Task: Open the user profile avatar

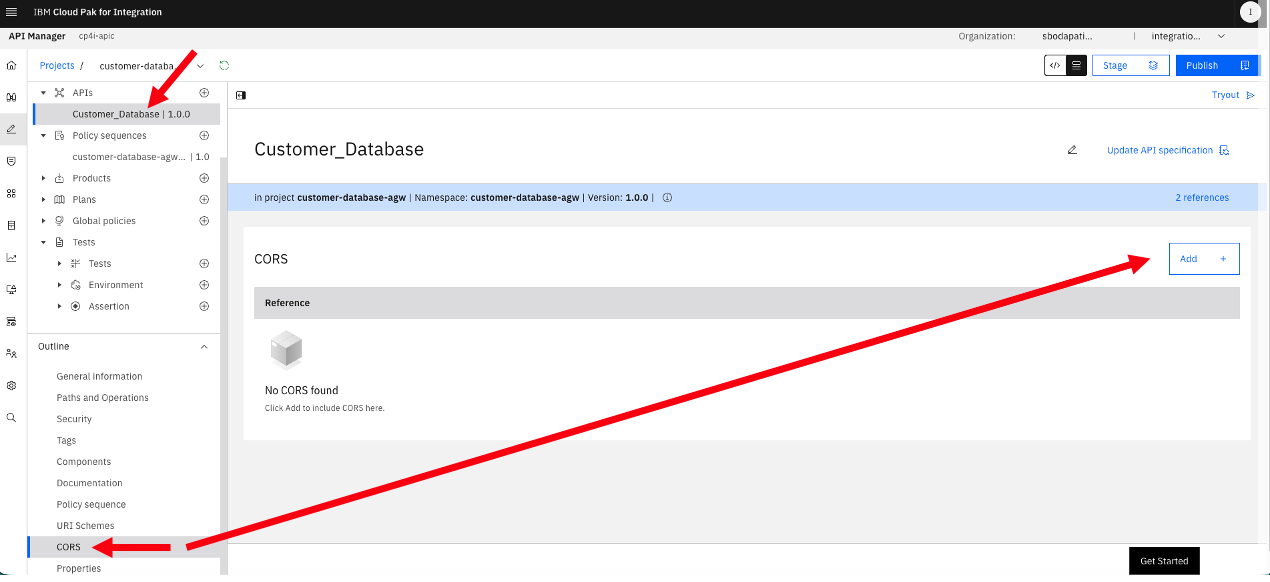Action: 1249,12
